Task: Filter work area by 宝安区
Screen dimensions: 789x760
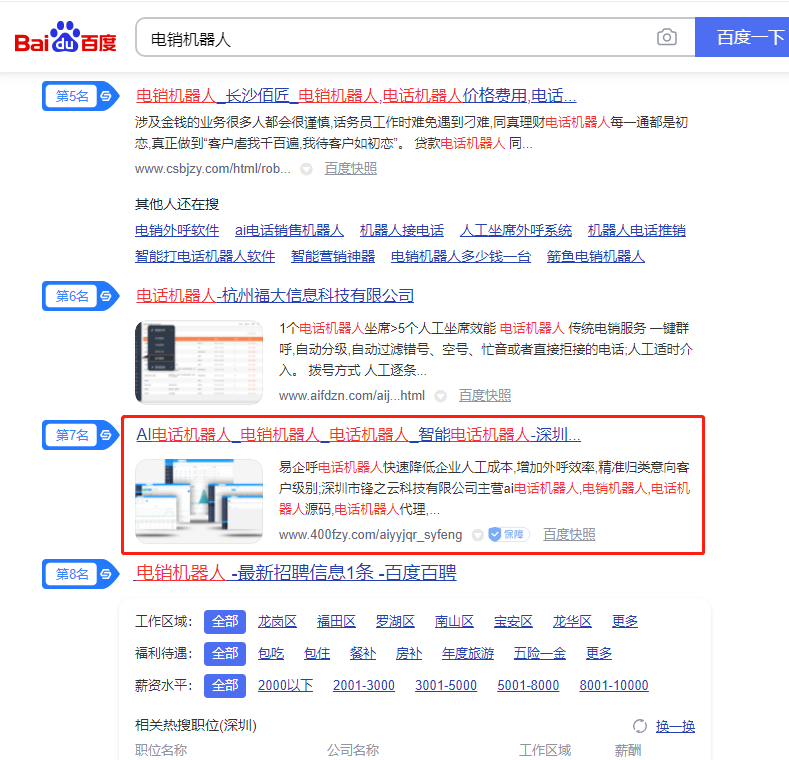Action: (513, 622)
